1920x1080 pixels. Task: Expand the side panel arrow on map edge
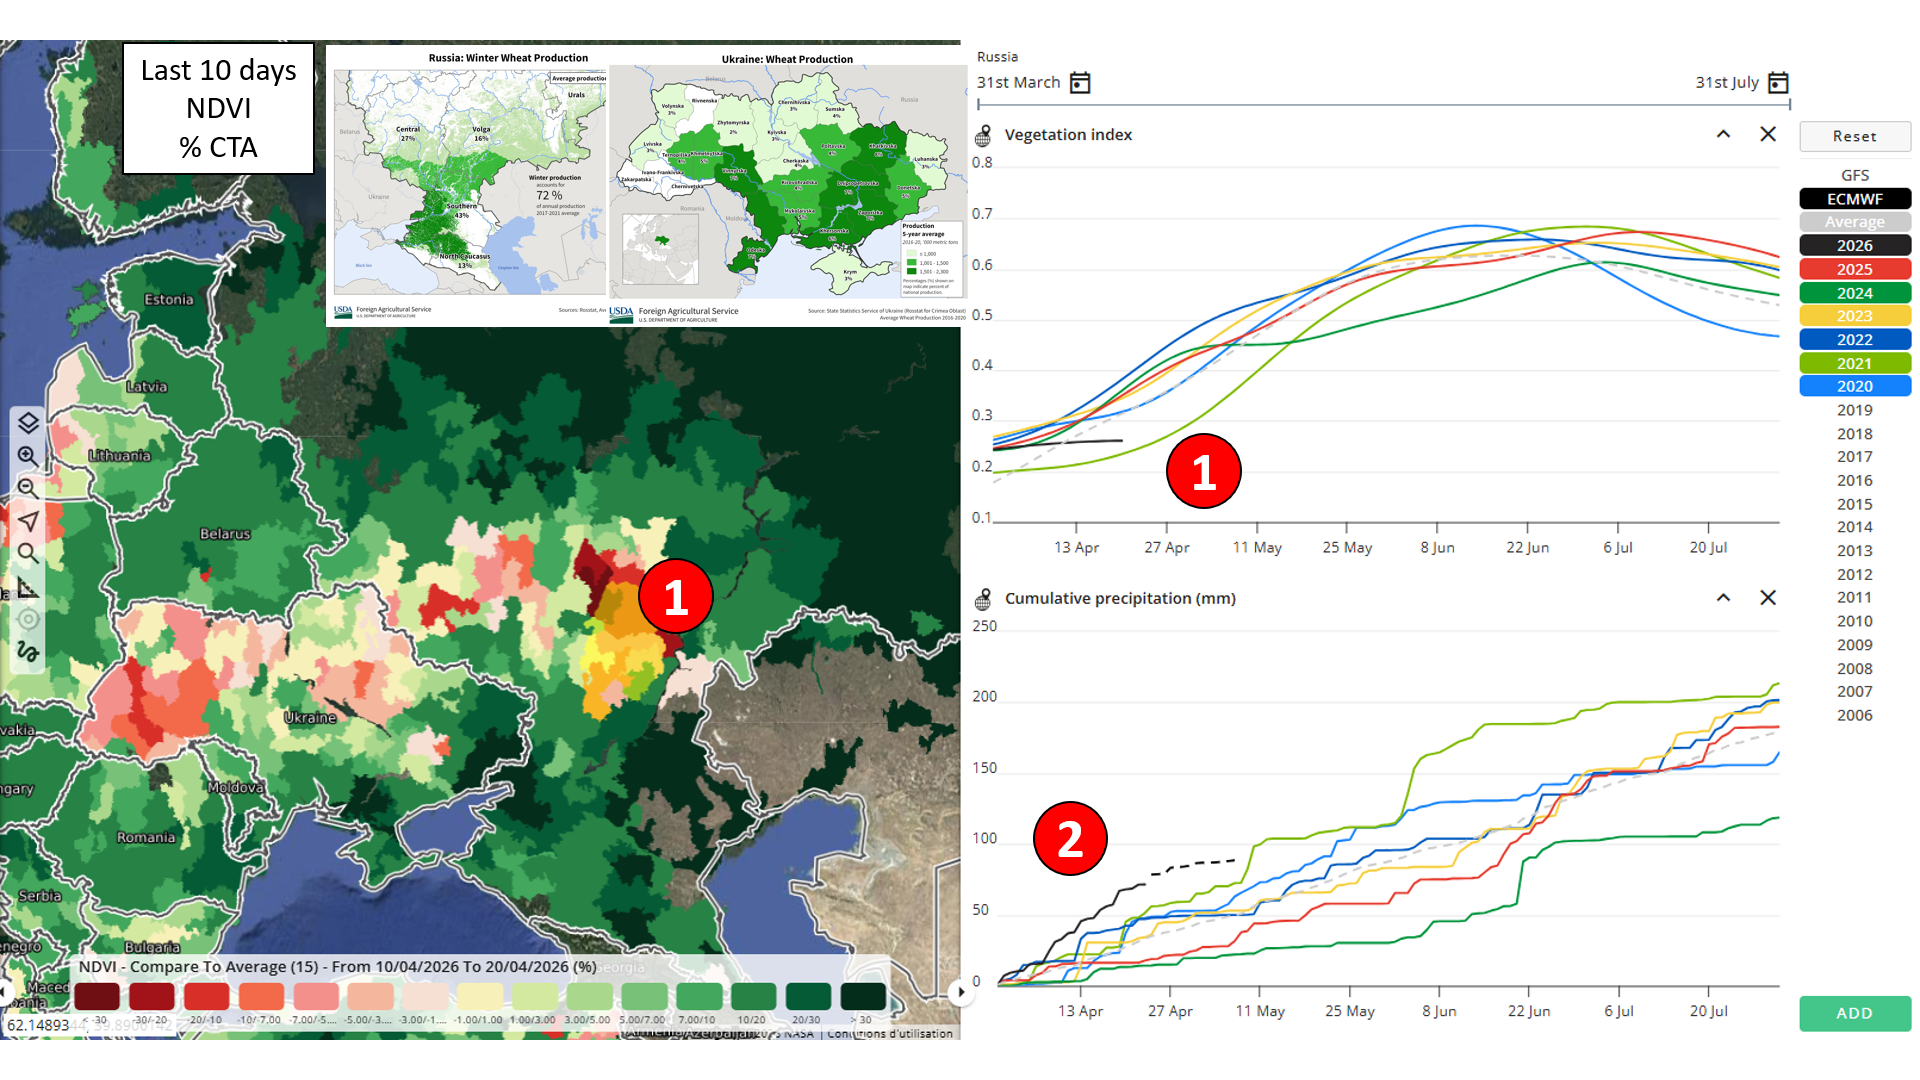point(960,992)
